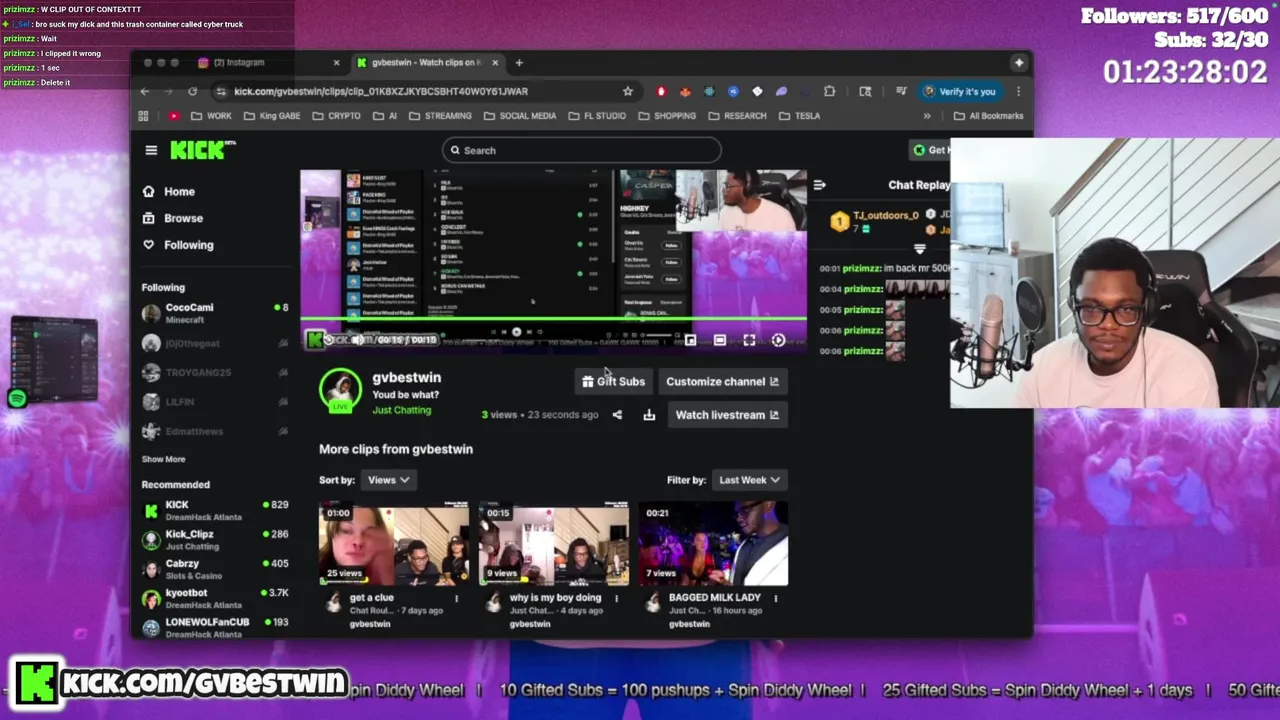This screenshot has width=1280, height=720.
Task: Open CocoCami channel in Following list
Action: 215,313
